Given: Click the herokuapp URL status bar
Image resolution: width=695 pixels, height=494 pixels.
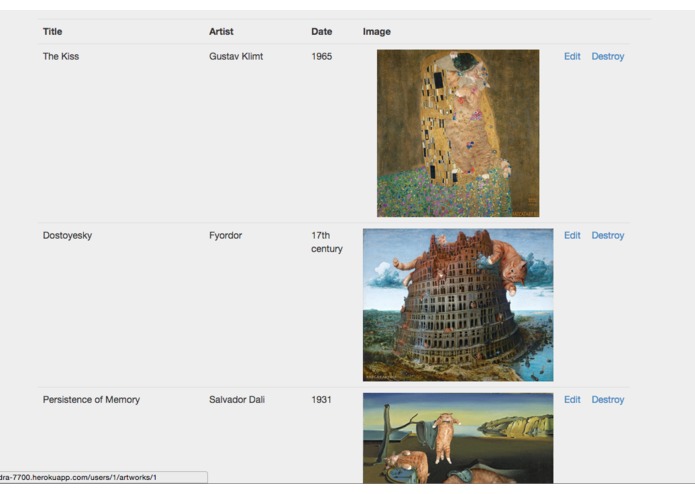Looking at the screenshot, I should [104, 477].
